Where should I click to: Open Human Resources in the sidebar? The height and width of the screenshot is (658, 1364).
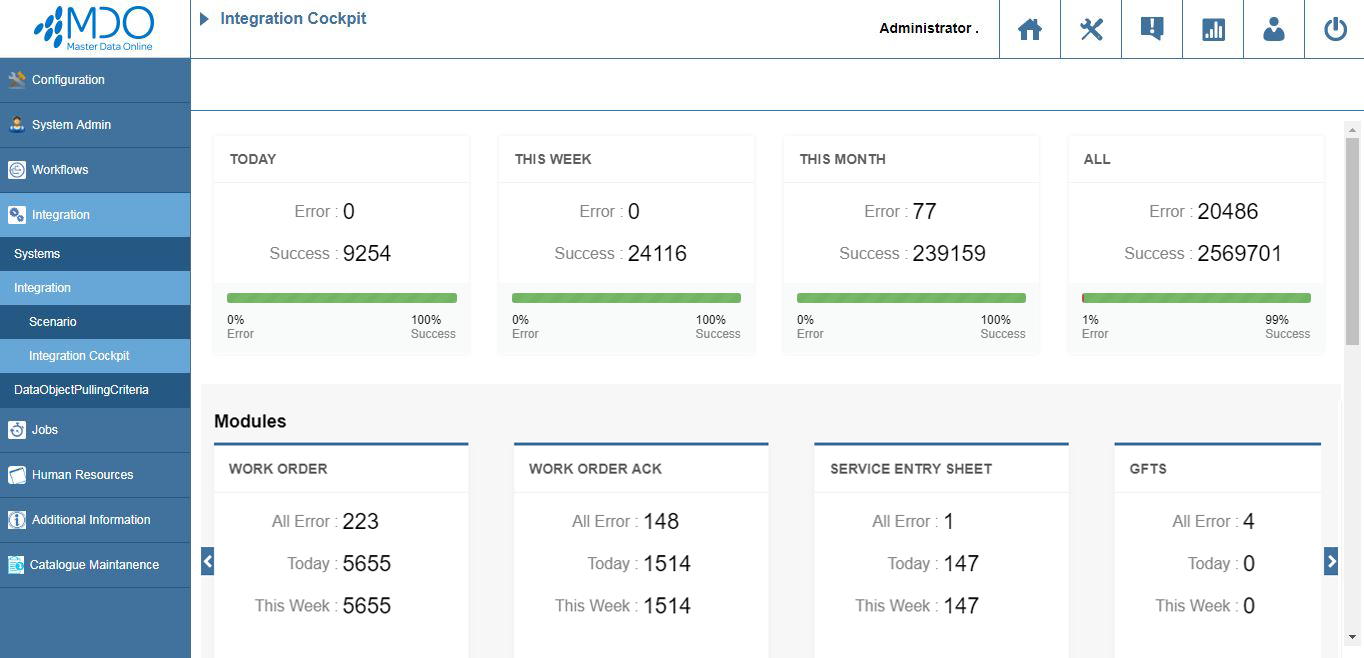95,475
